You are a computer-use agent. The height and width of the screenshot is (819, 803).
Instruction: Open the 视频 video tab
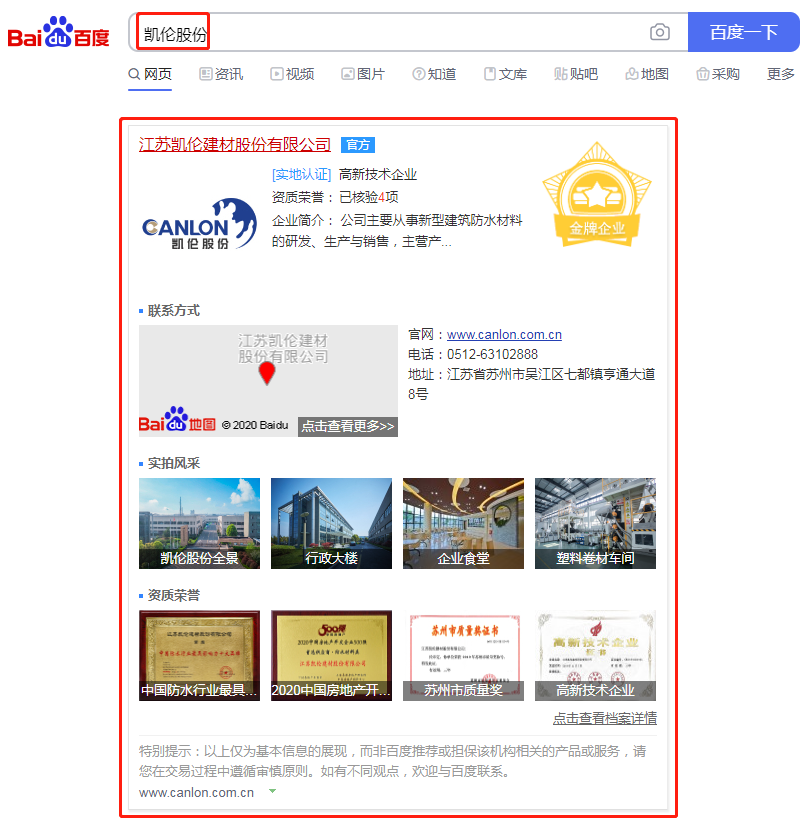[291, 74]
